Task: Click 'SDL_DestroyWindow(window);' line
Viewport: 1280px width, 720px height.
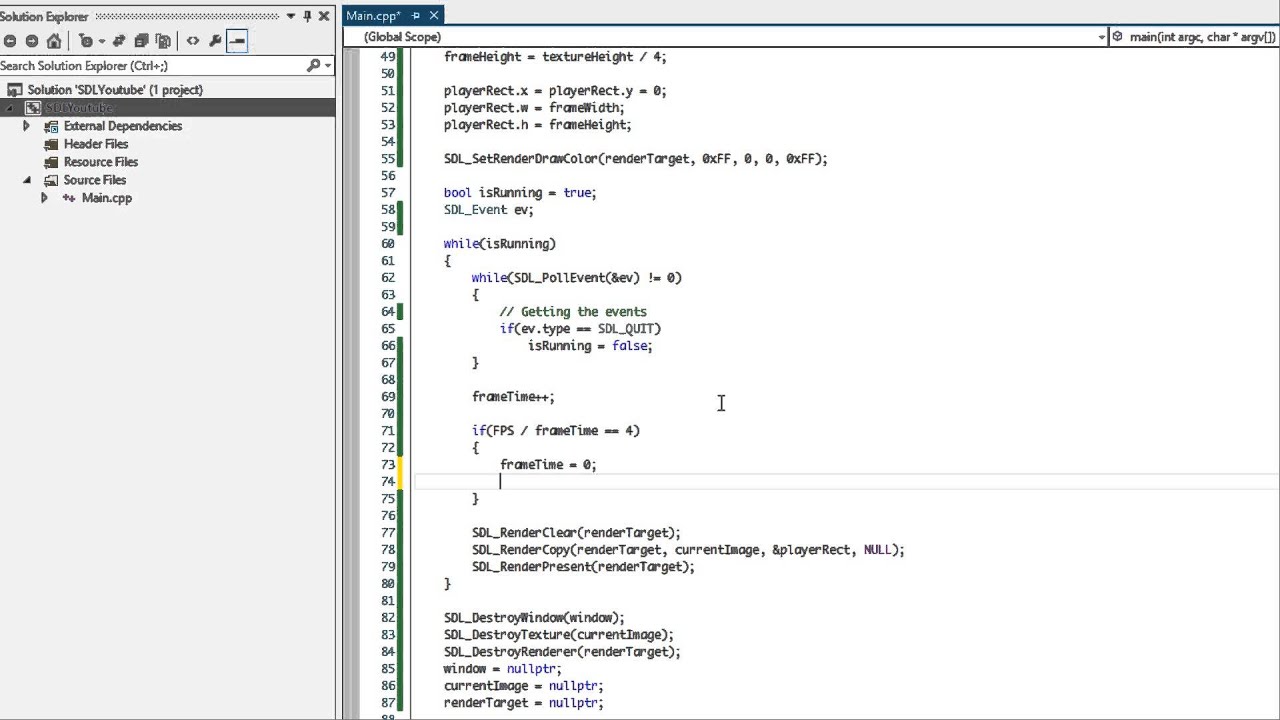Action: click(534, 618)
